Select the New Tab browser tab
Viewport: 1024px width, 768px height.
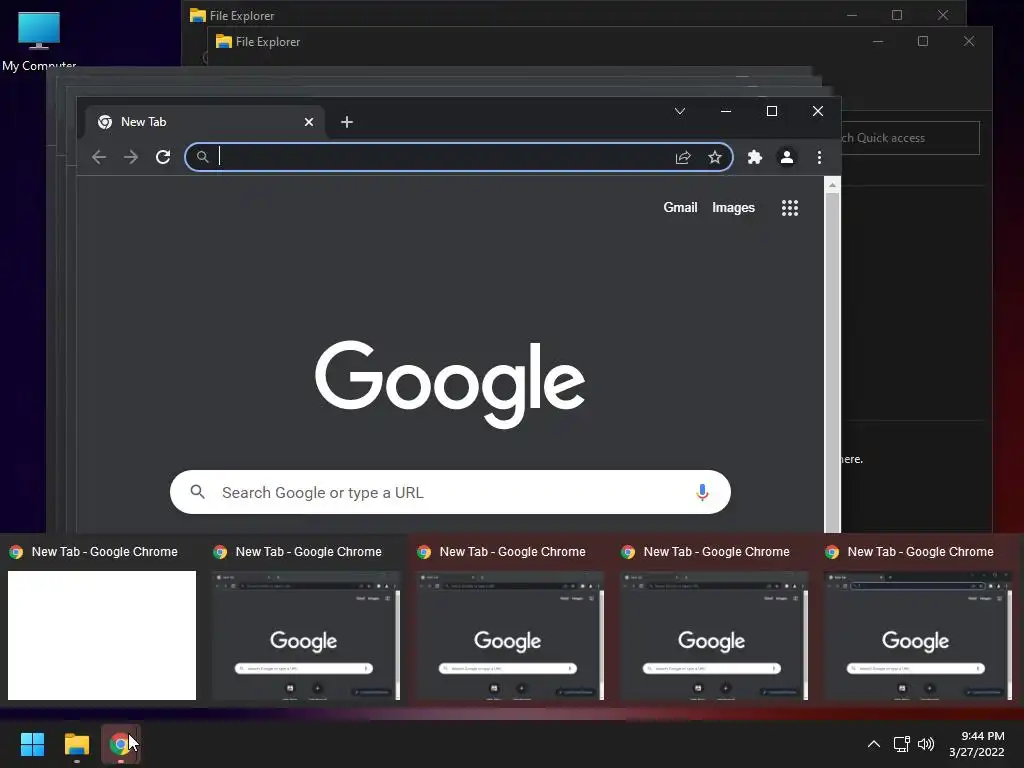pos(205,122)
